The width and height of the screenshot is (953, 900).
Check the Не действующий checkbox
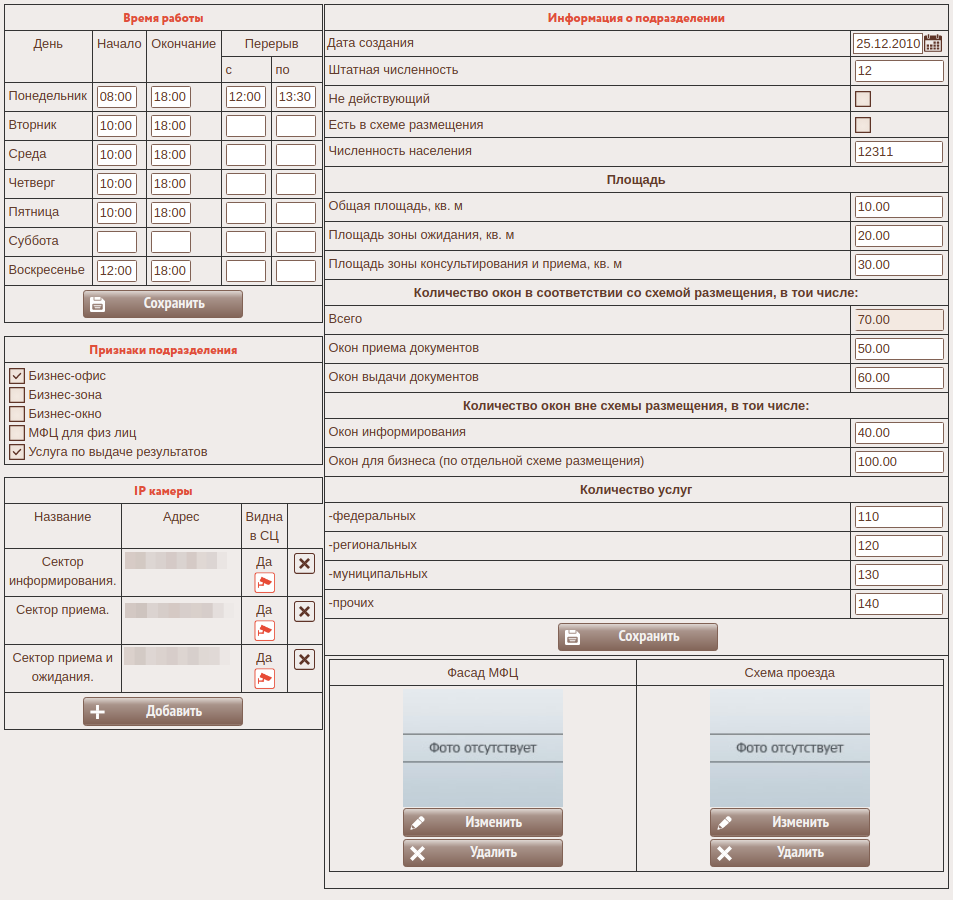coord(863,99)
